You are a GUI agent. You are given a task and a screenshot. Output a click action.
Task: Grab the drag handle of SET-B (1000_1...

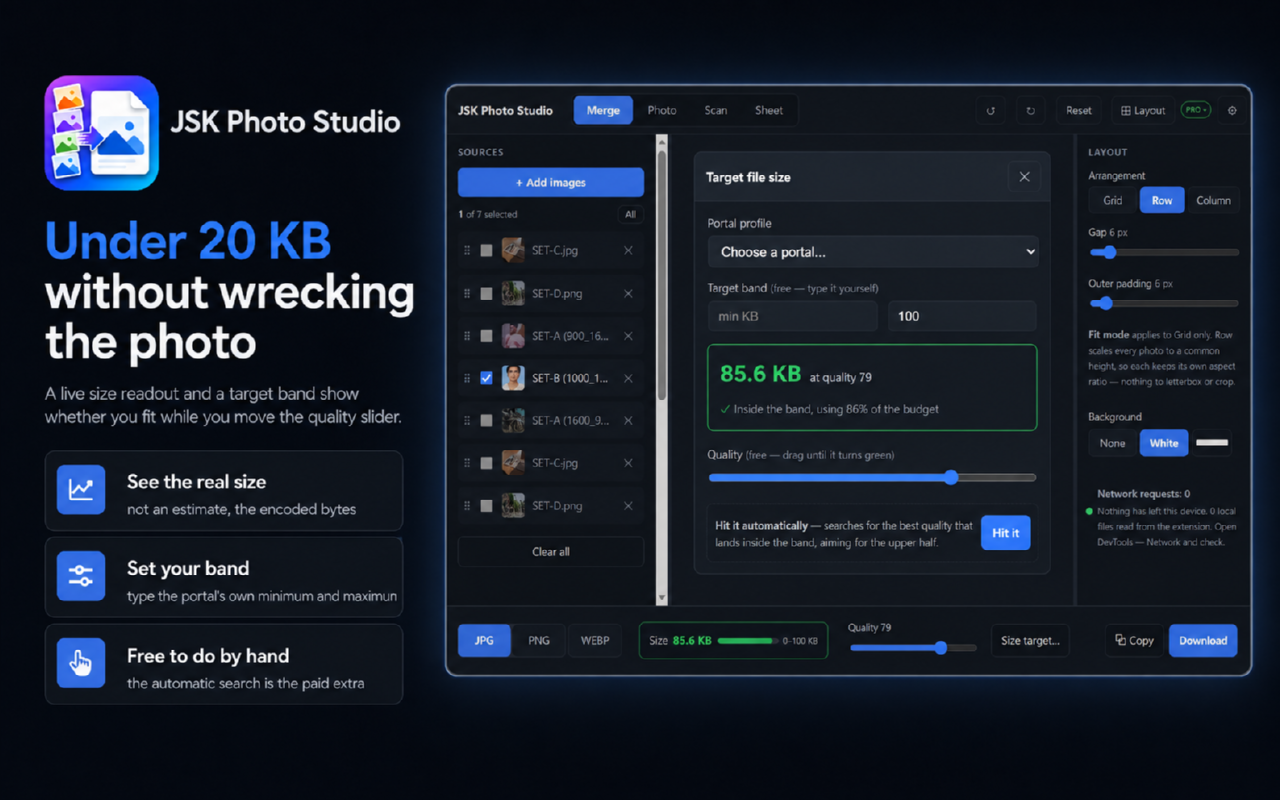[x=467, y=378]
